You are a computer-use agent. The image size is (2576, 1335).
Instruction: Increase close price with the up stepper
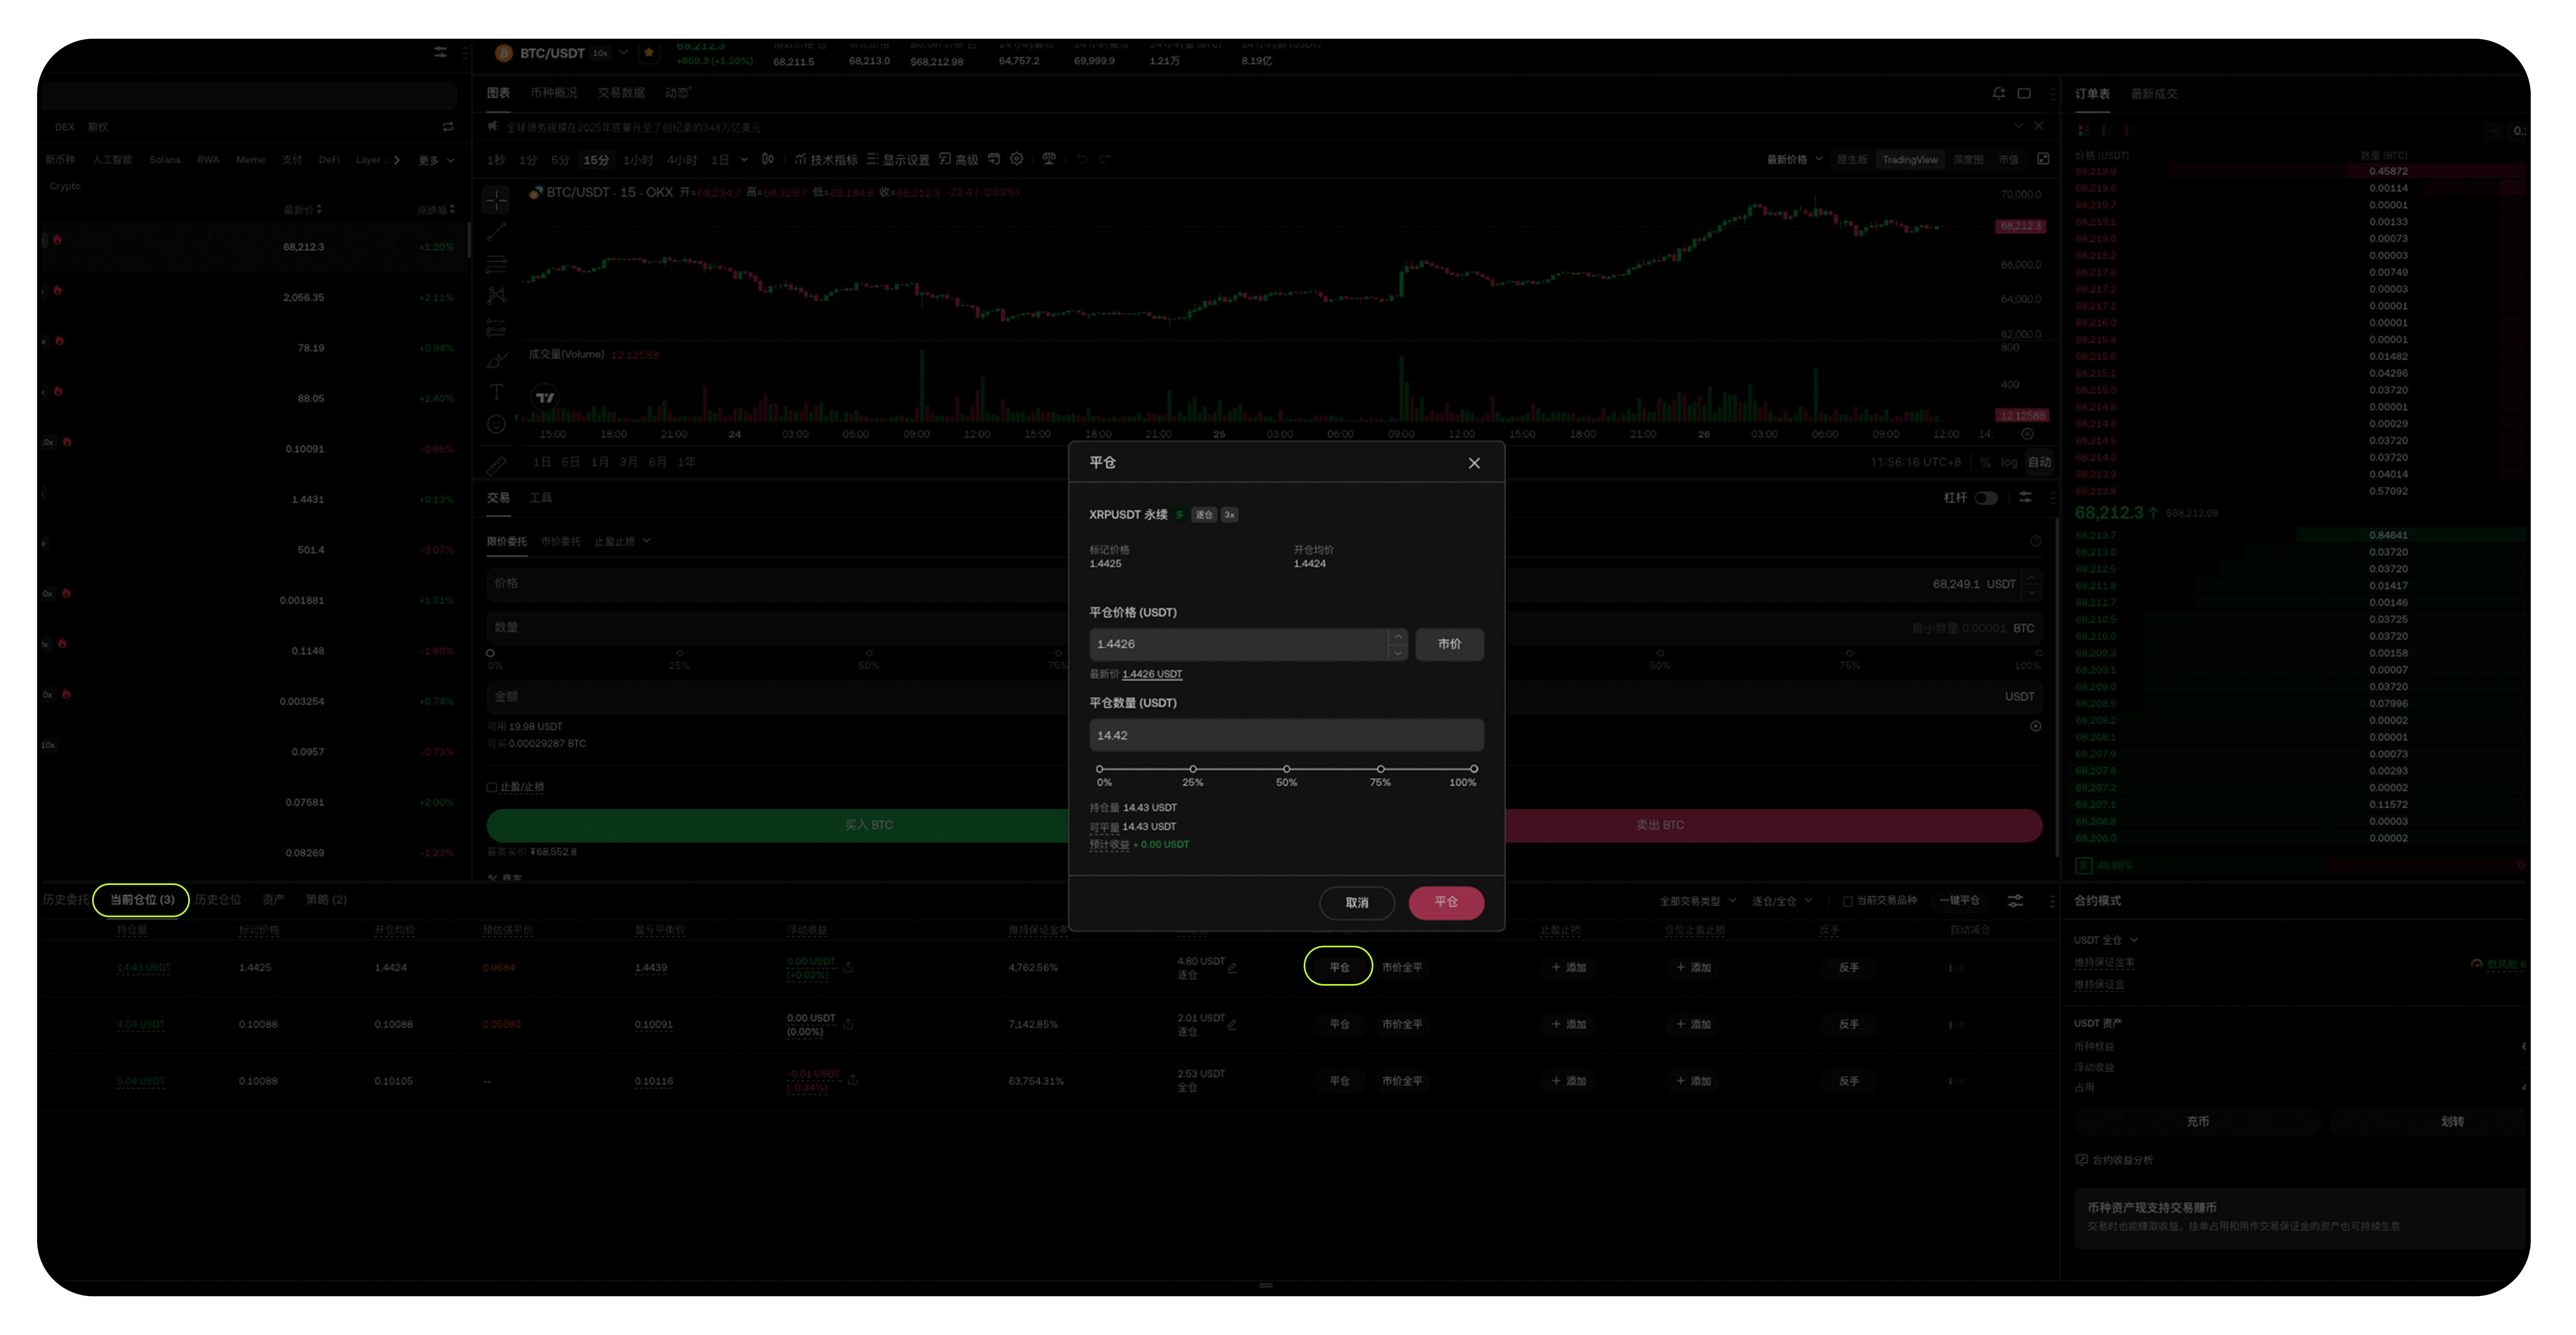pyautogui.click(x=1398, y=637)
